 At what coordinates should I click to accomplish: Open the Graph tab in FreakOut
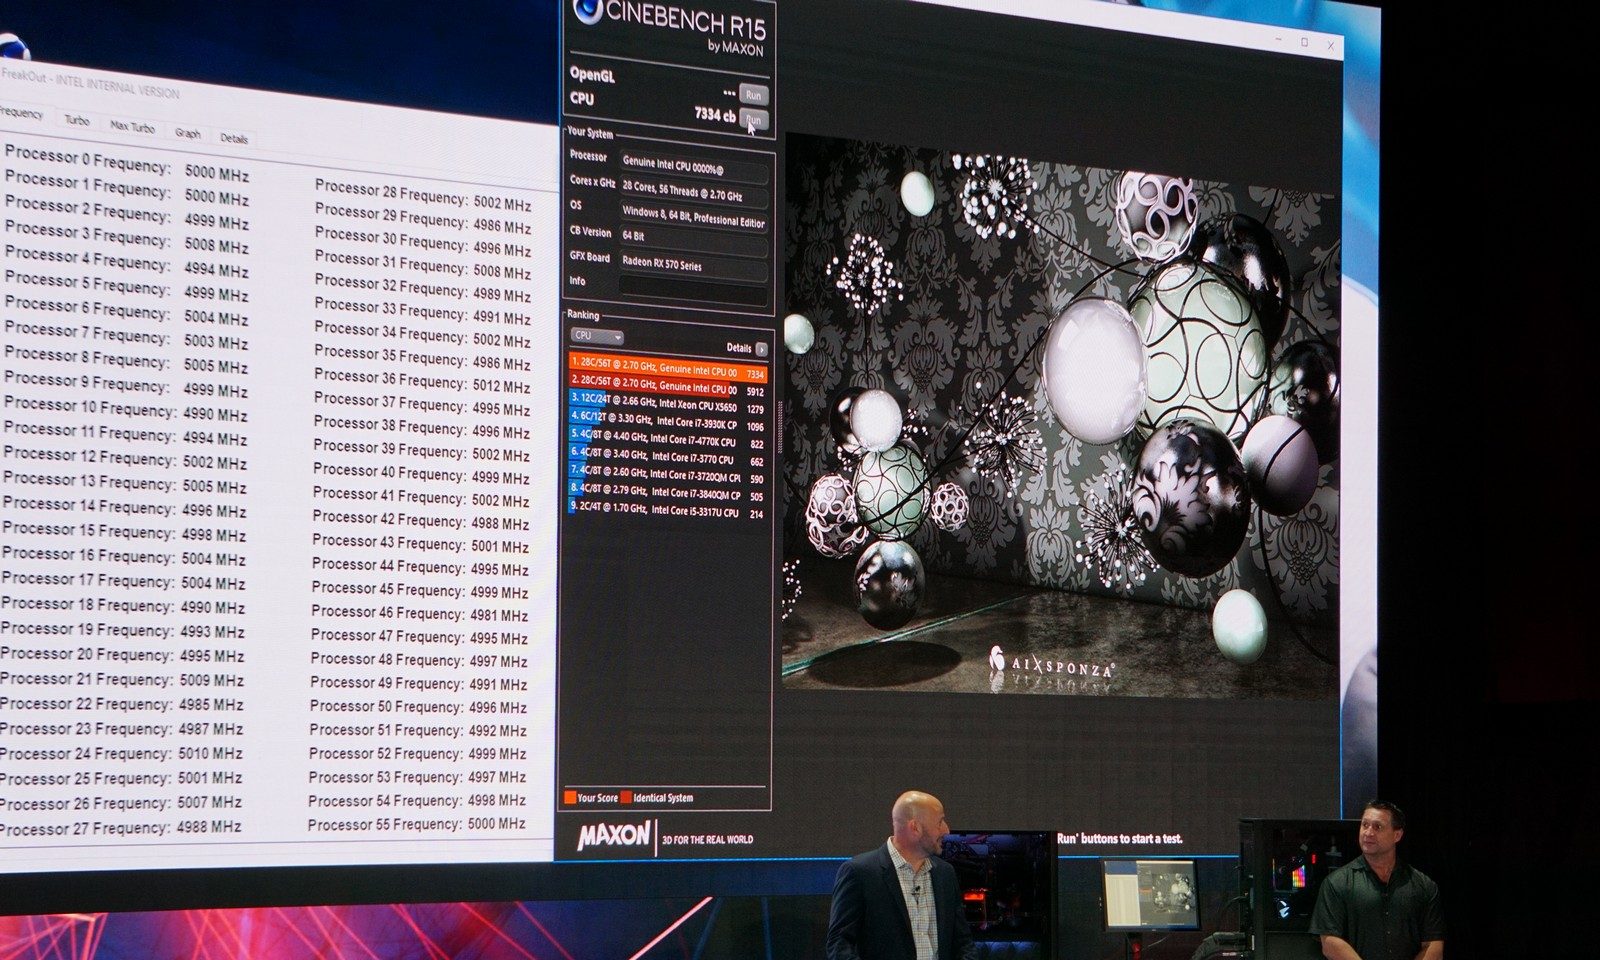point(187,133)
